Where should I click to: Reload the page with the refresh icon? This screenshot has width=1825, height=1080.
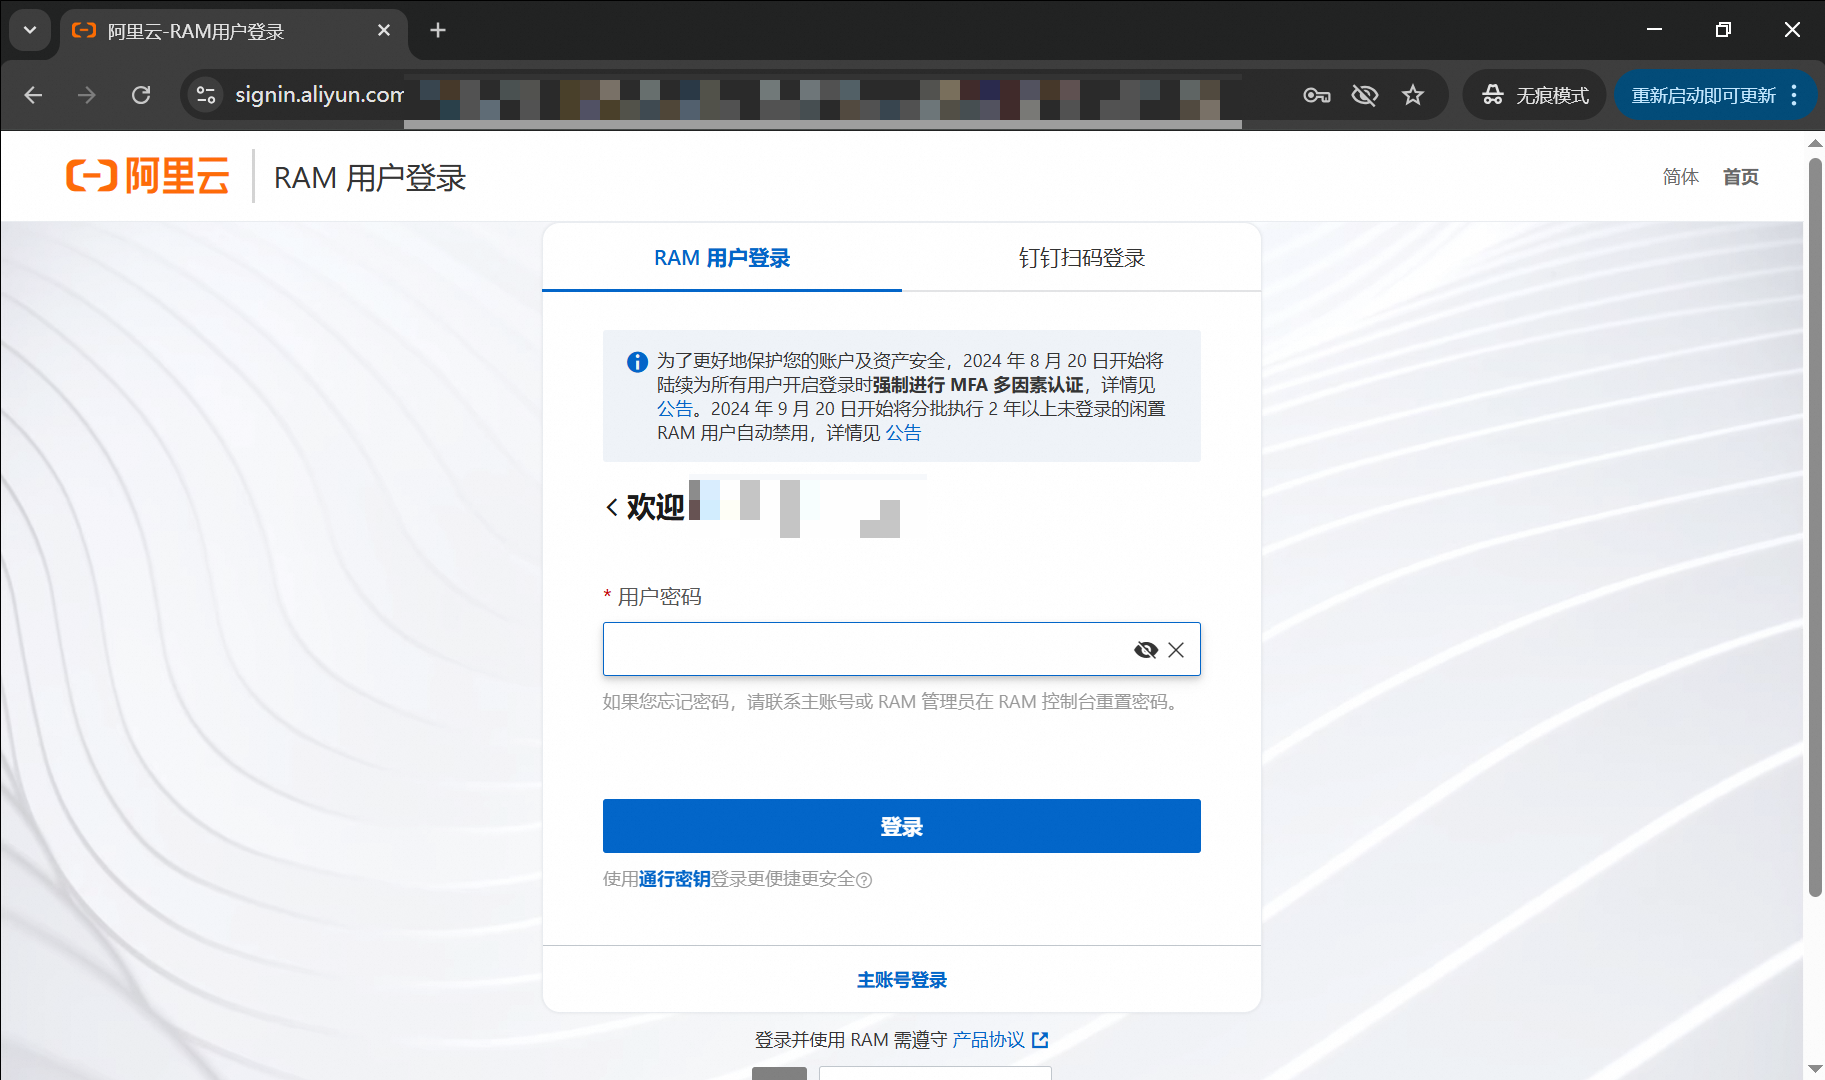(x=141, y=95)
